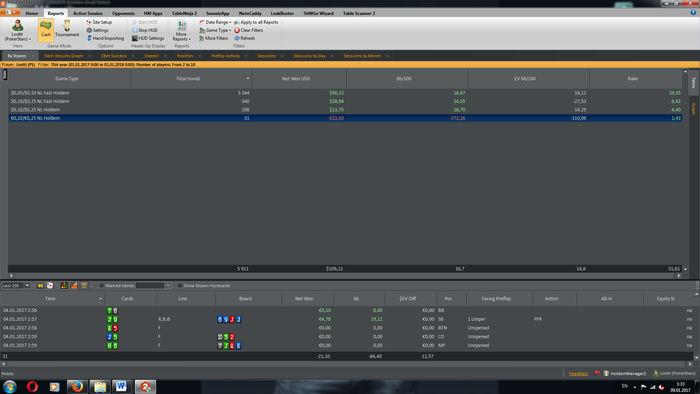Open the Marked hands combo box
Image resolution: width=700 pixels, height=394 pixels.
153,286
